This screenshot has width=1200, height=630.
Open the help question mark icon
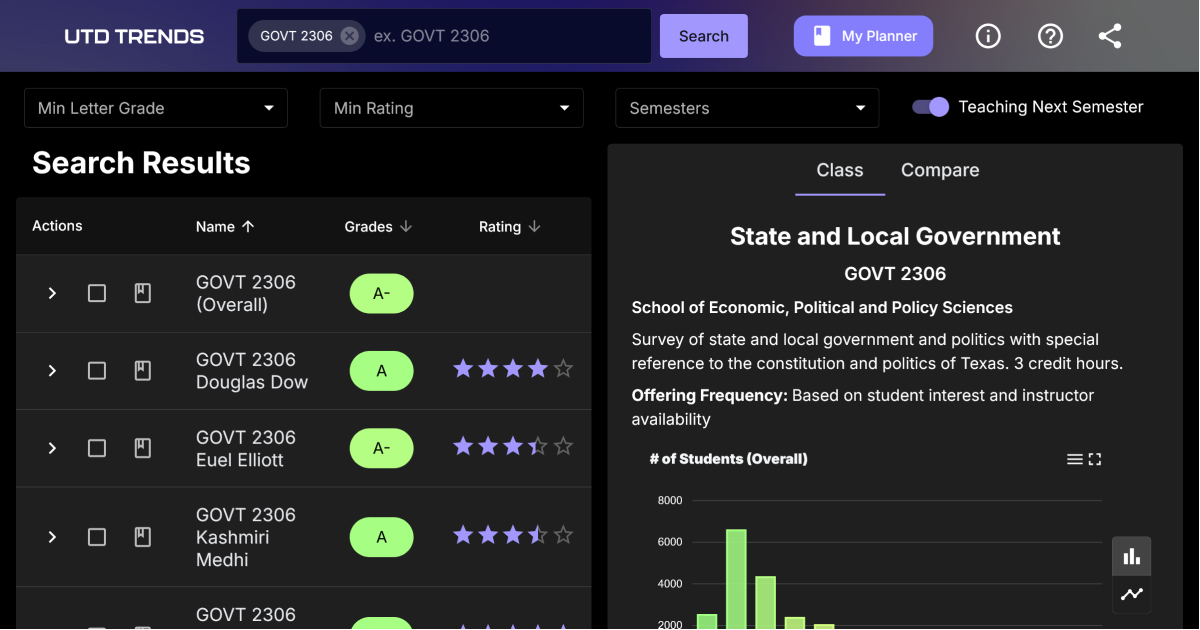click(1049, 36)
